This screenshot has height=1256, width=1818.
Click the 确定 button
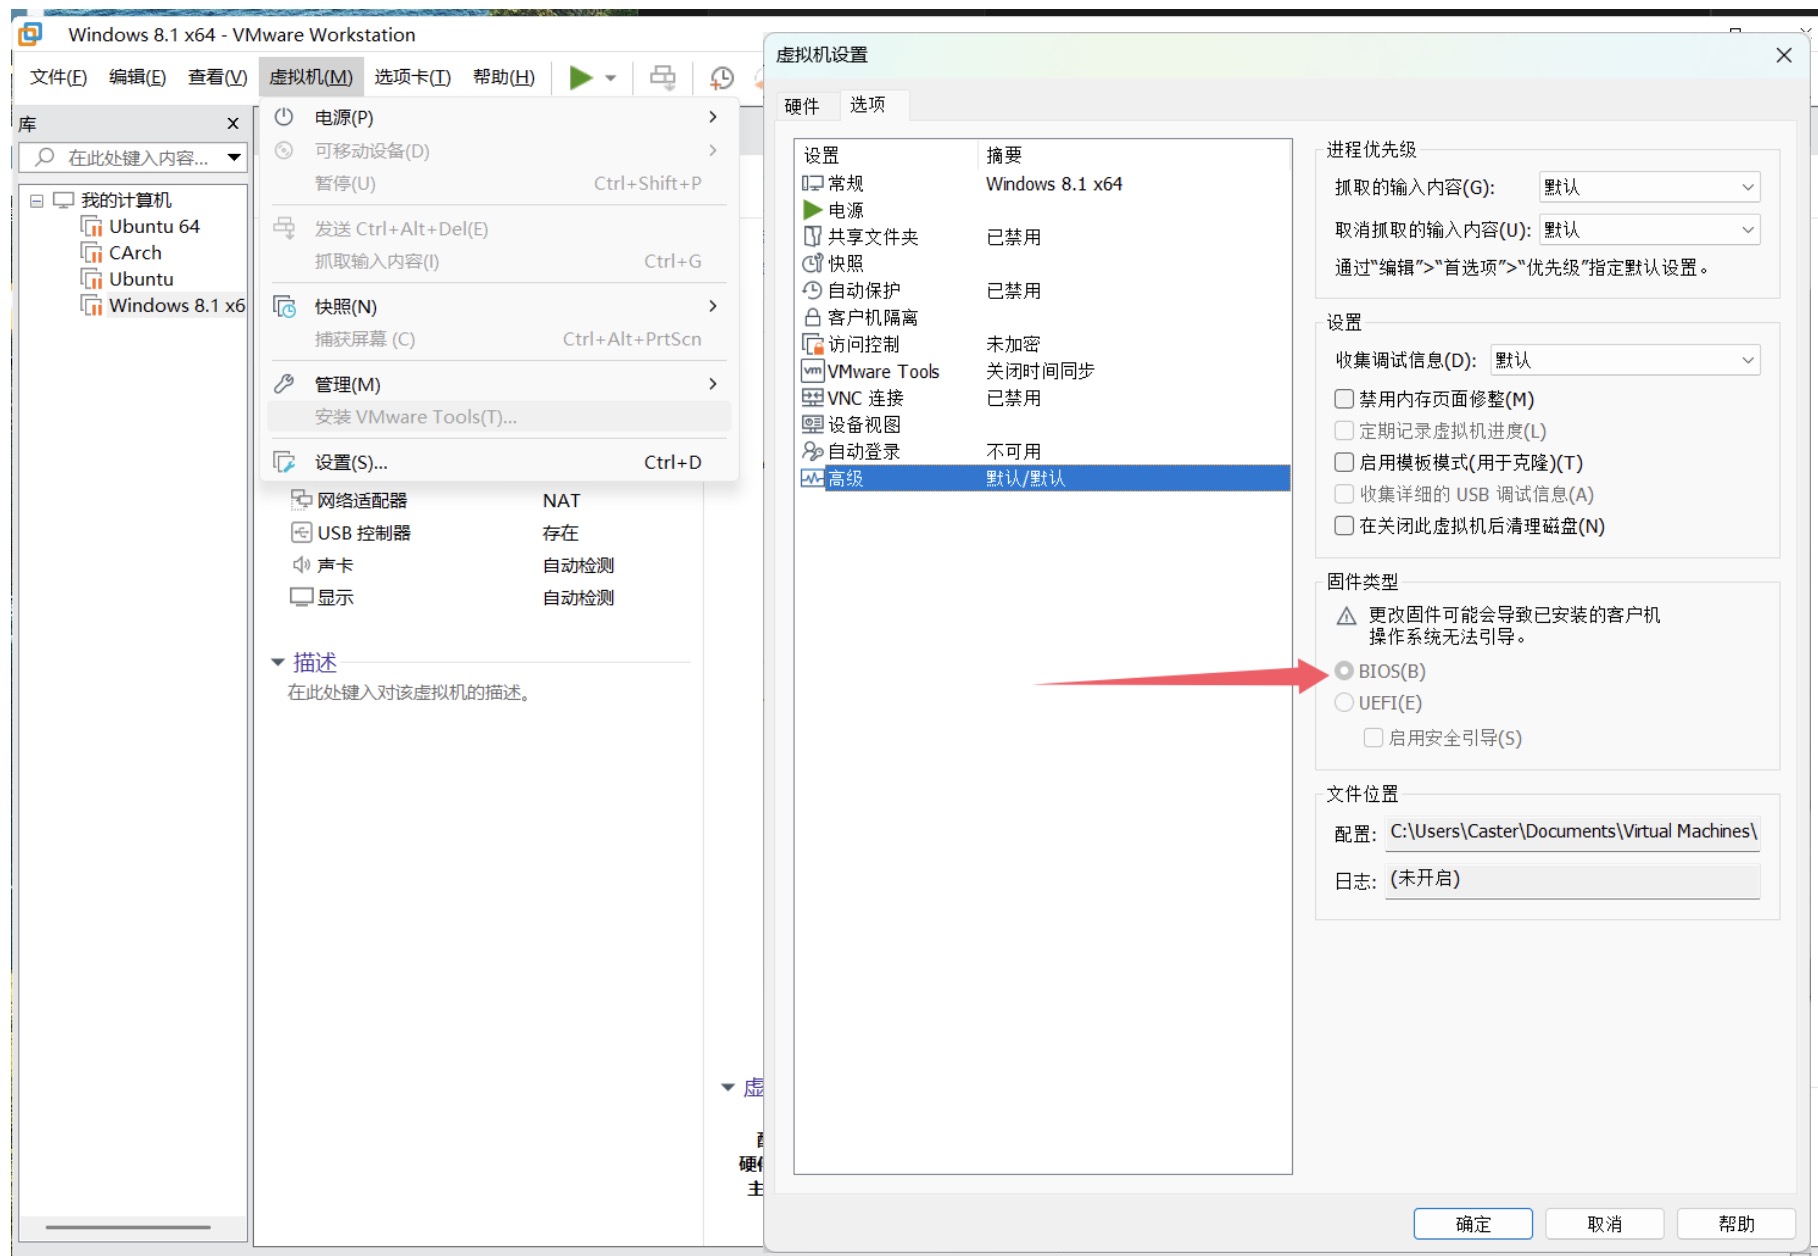1473,1223
